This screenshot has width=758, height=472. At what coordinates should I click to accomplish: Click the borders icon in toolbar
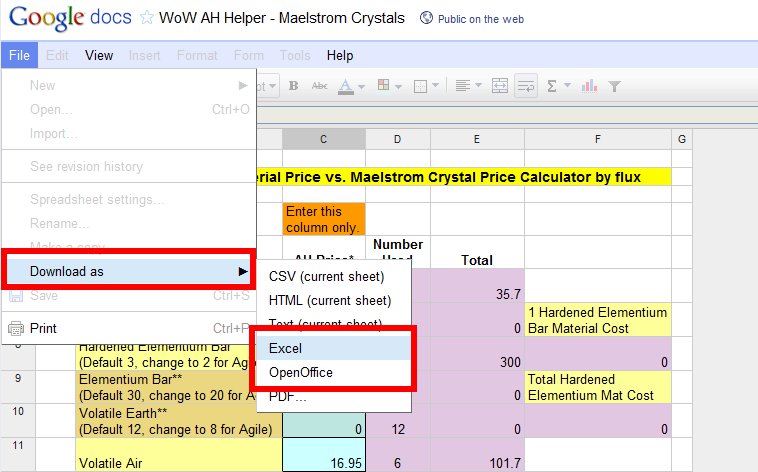tap(421, 86)
